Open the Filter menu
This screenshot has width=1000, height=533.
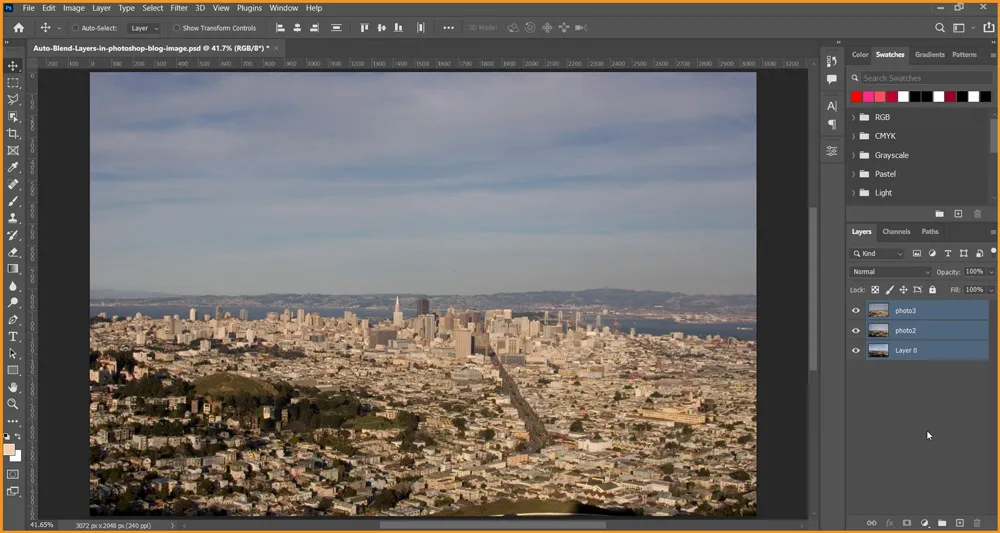(179, 8)
